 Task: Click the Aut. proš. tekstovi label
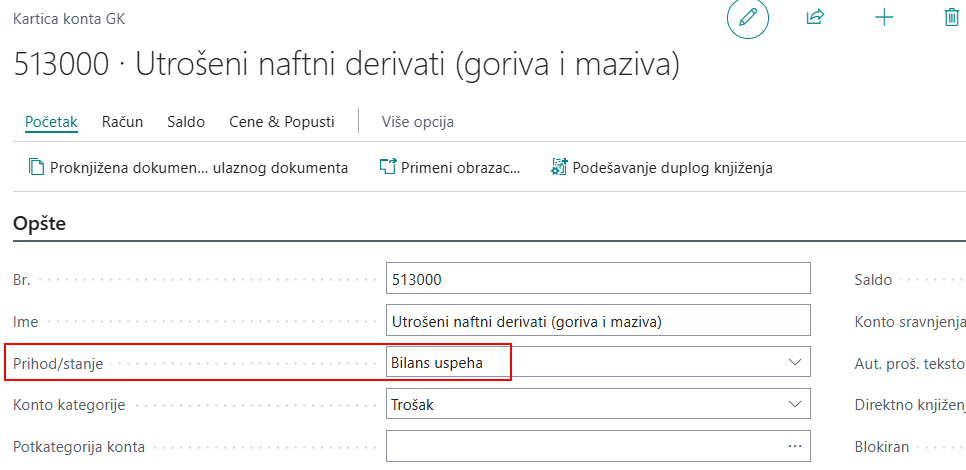pos(909,363)
